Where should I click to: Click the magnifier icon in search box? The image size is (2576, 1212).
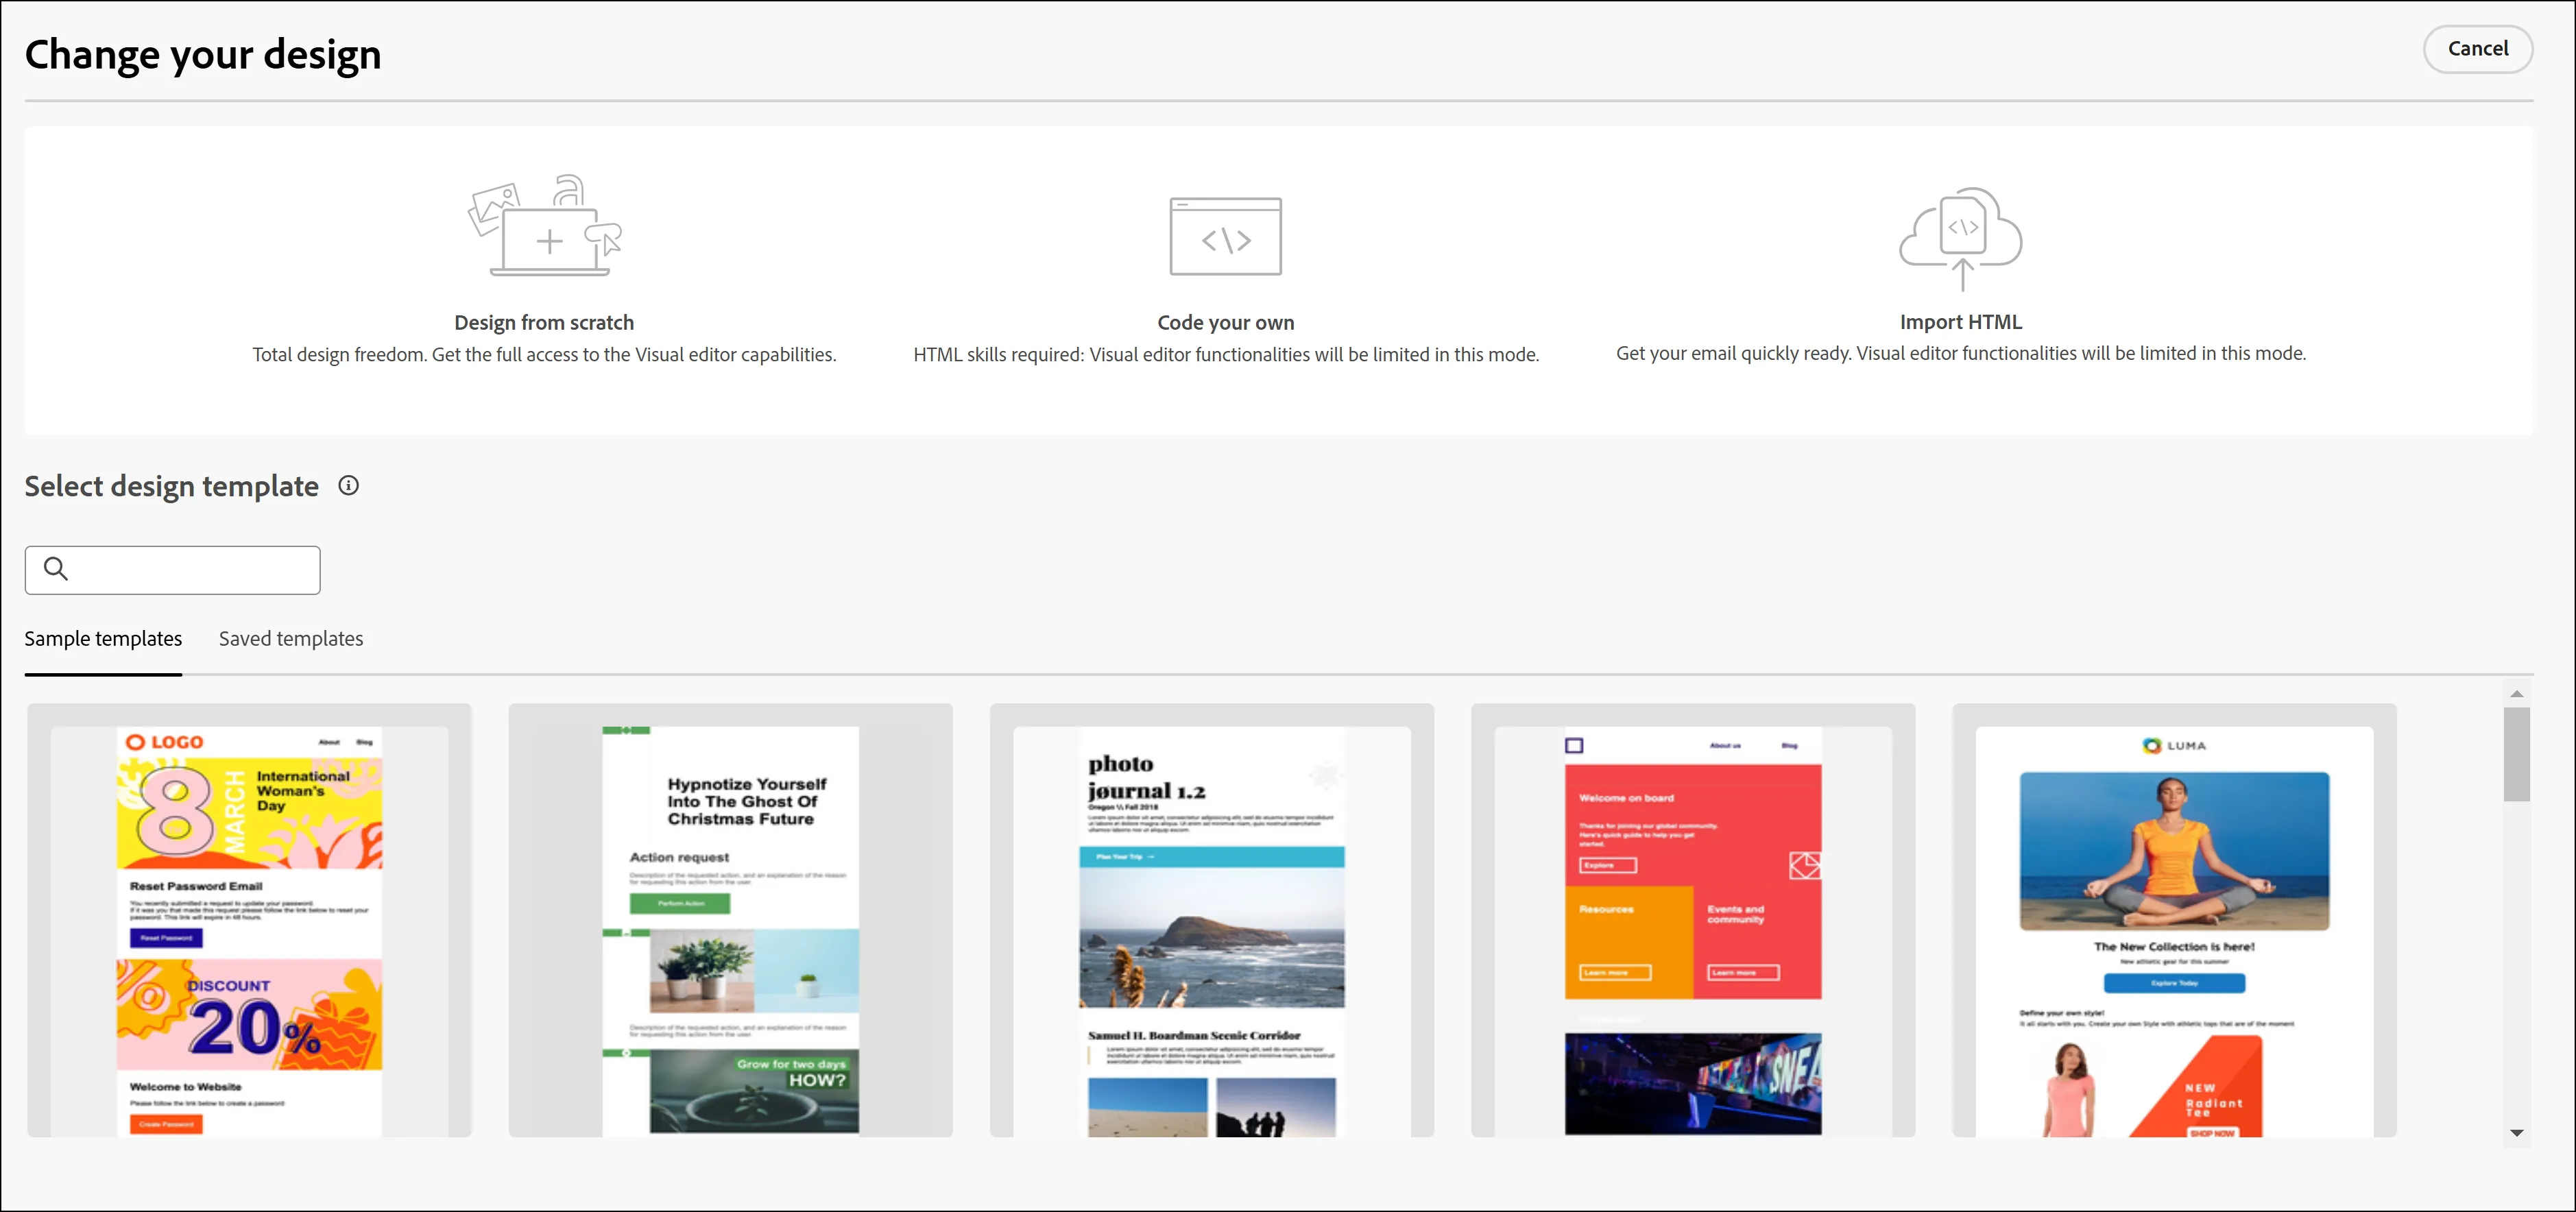[x=56, y=569]
